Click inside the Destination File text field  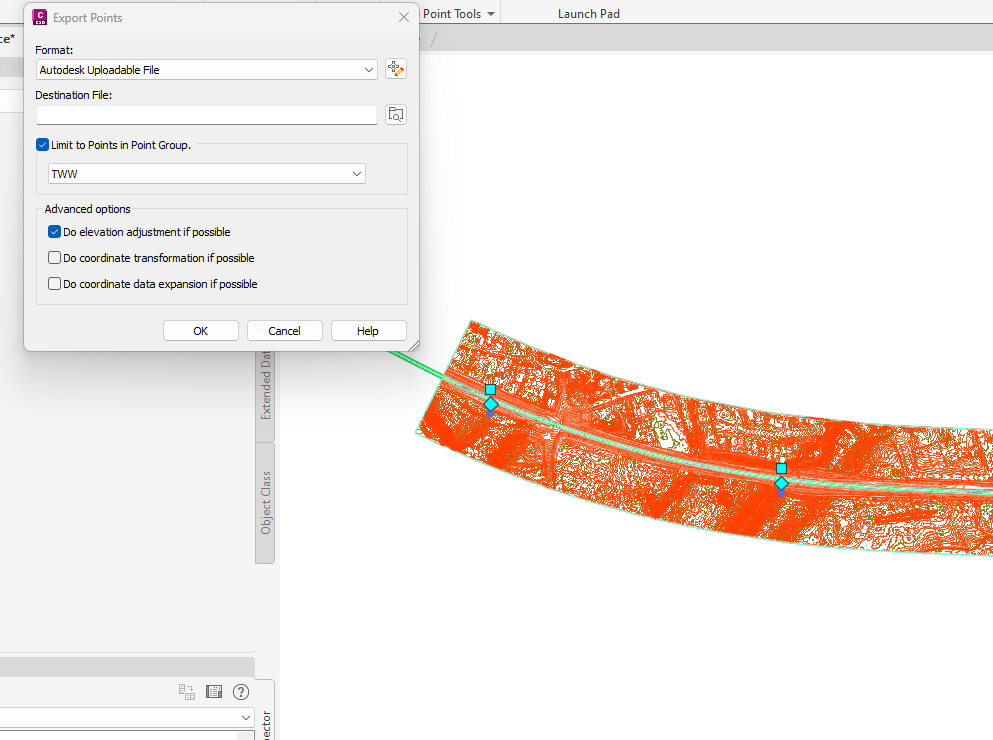pos(200,114)
